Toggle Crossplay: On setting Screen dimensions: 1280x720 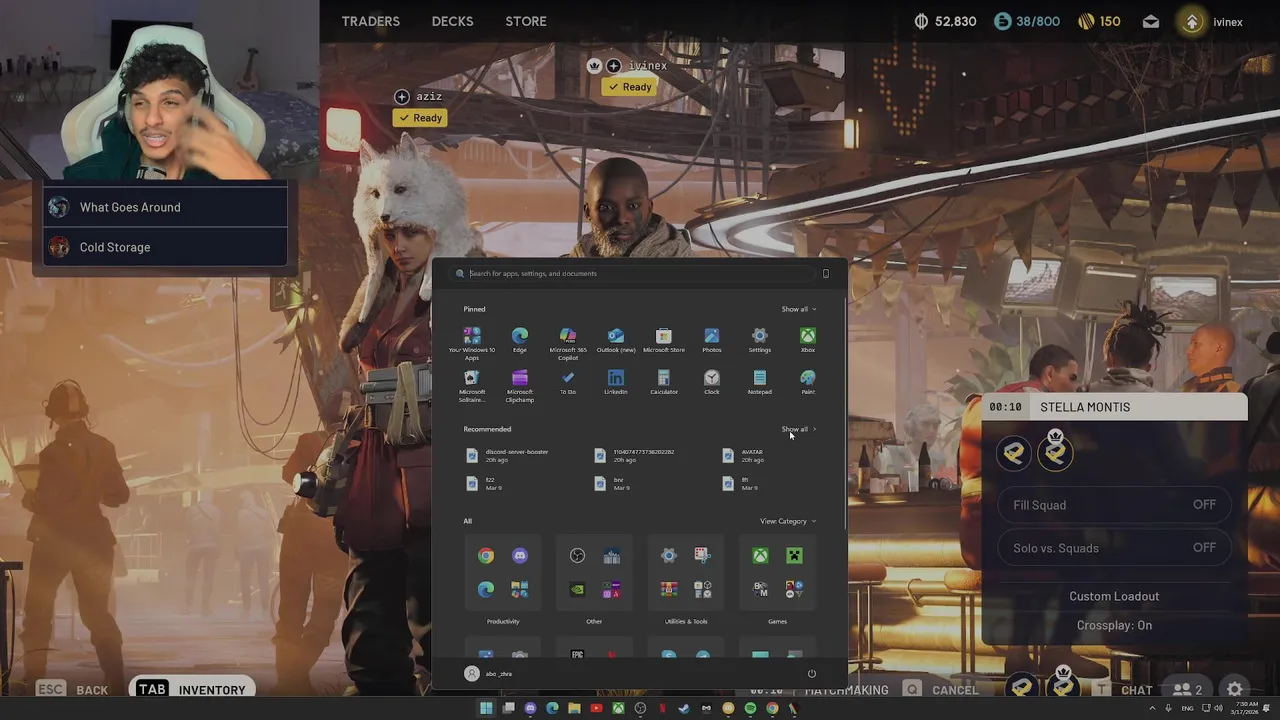[x=1114, y=625]
